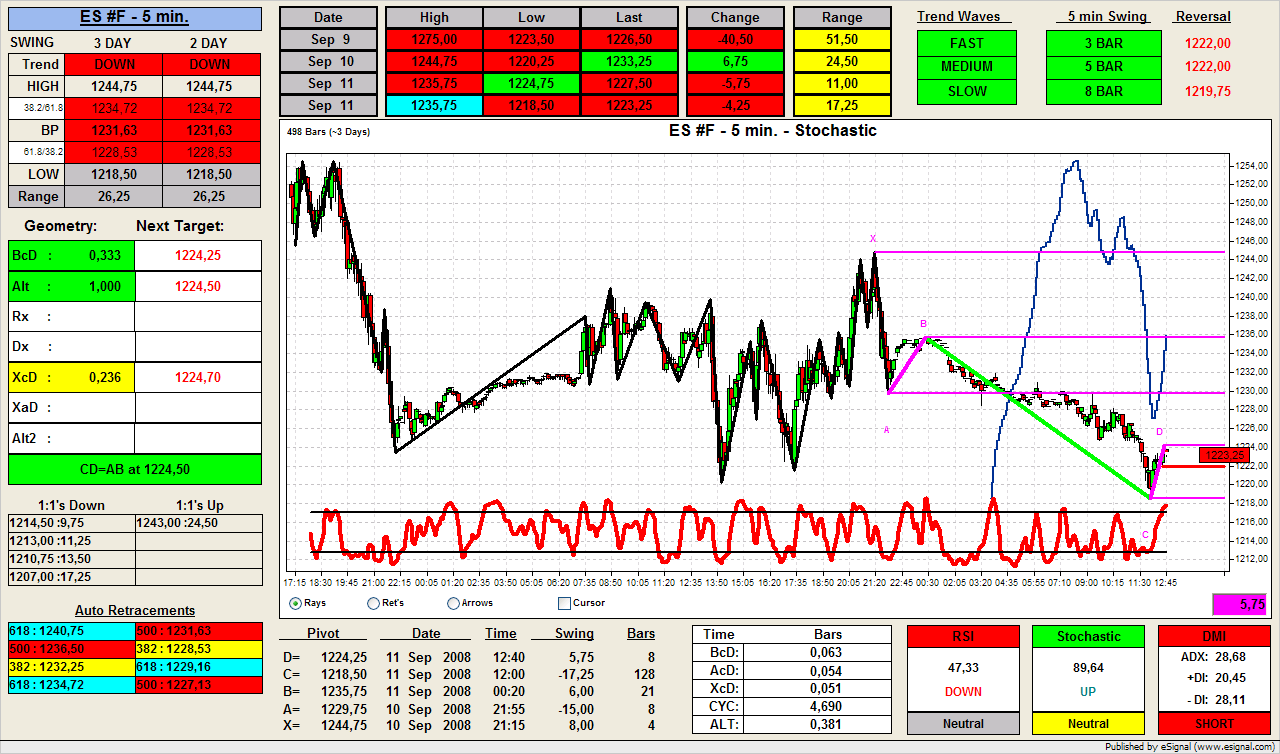The image size is (1280, 754).
Task: Click the '1214,50 :9,75' 1:1 down entry
Action: click(70, 522)
